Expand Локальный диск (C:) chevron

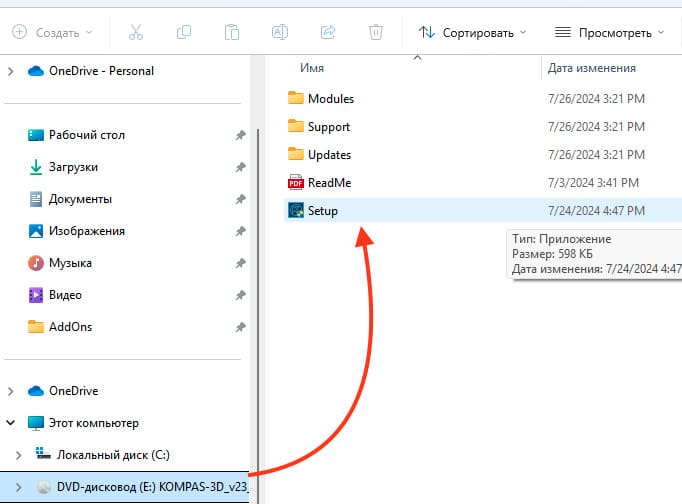coord(18,455)
